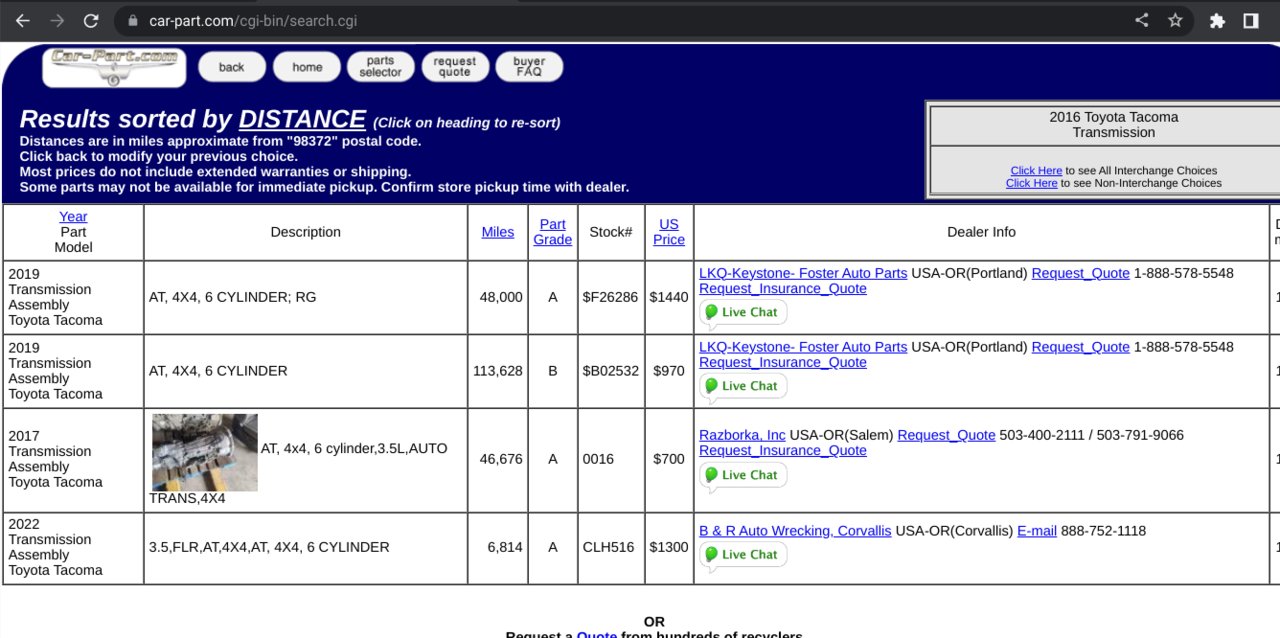Click phone number '888-752-1118'
1280x638 pixels.
(x=1103, y=531)
